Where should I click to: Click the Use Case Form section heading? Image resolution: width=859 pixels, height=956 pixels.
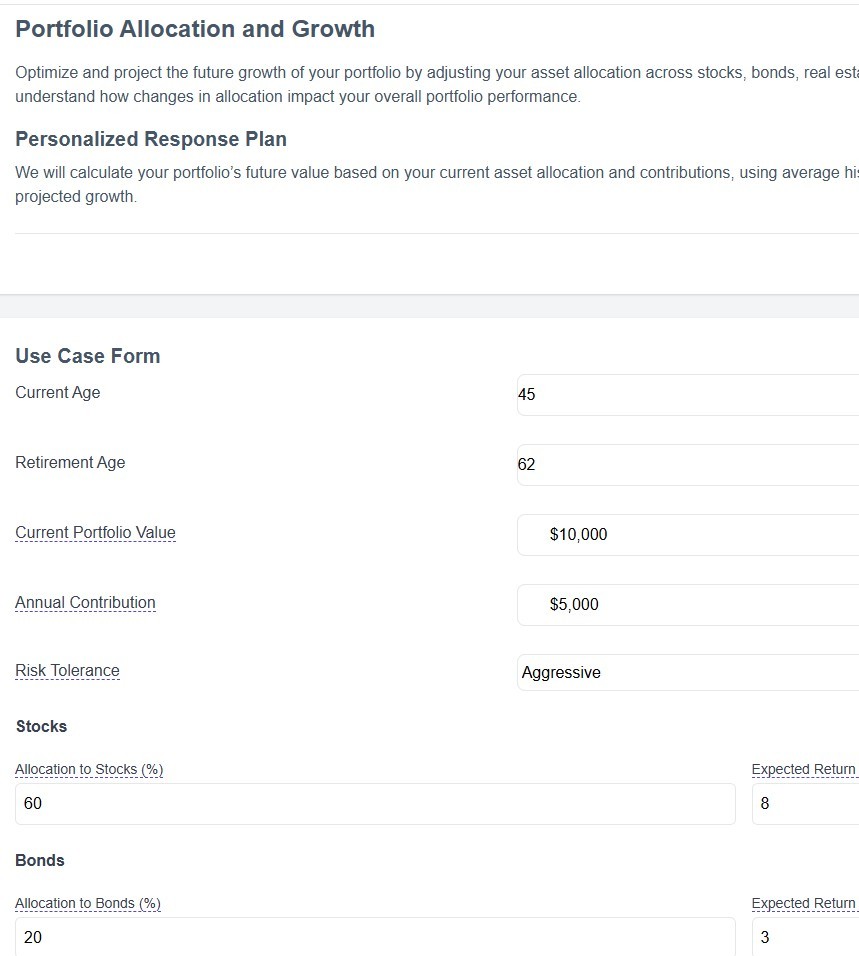[x=87, y=356]
